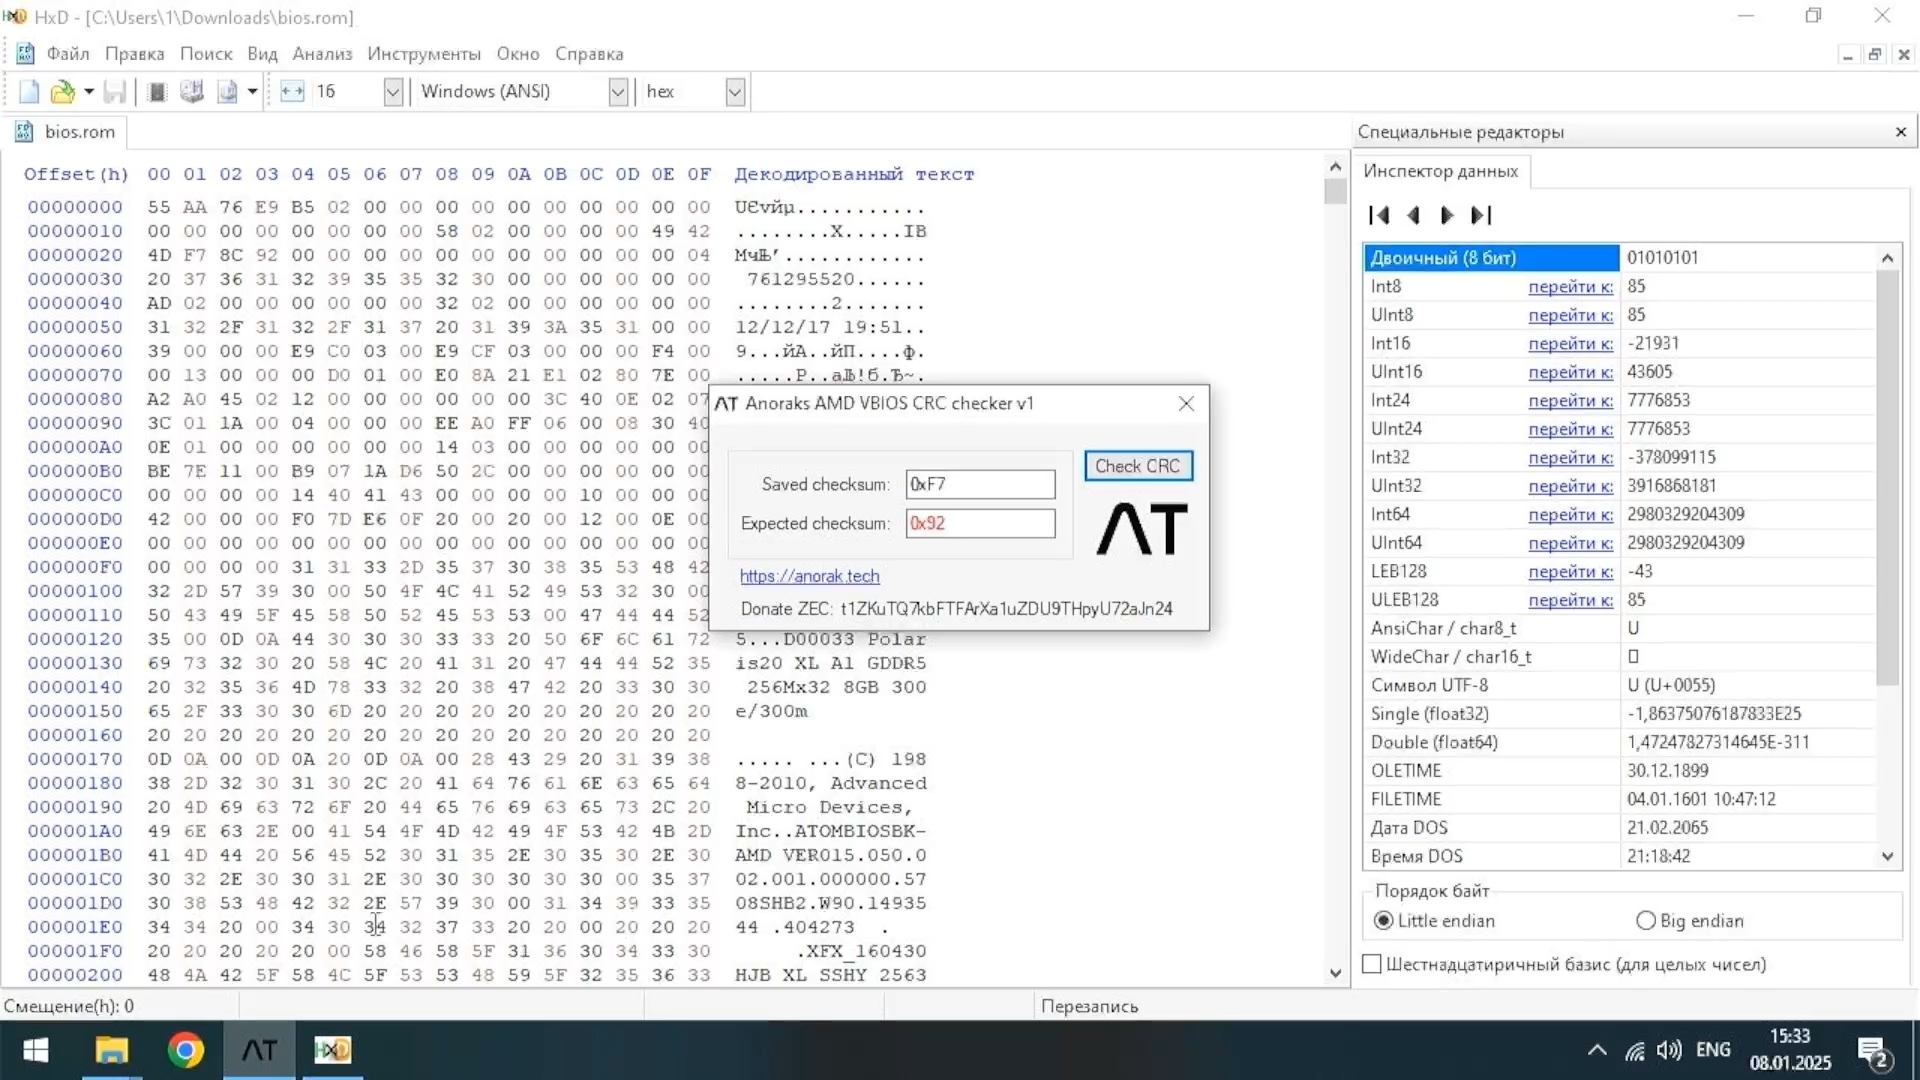Viewport: 1920px width, 1080px height.
Task: Click the New file toolbar icon
Action: coord(29,92)
